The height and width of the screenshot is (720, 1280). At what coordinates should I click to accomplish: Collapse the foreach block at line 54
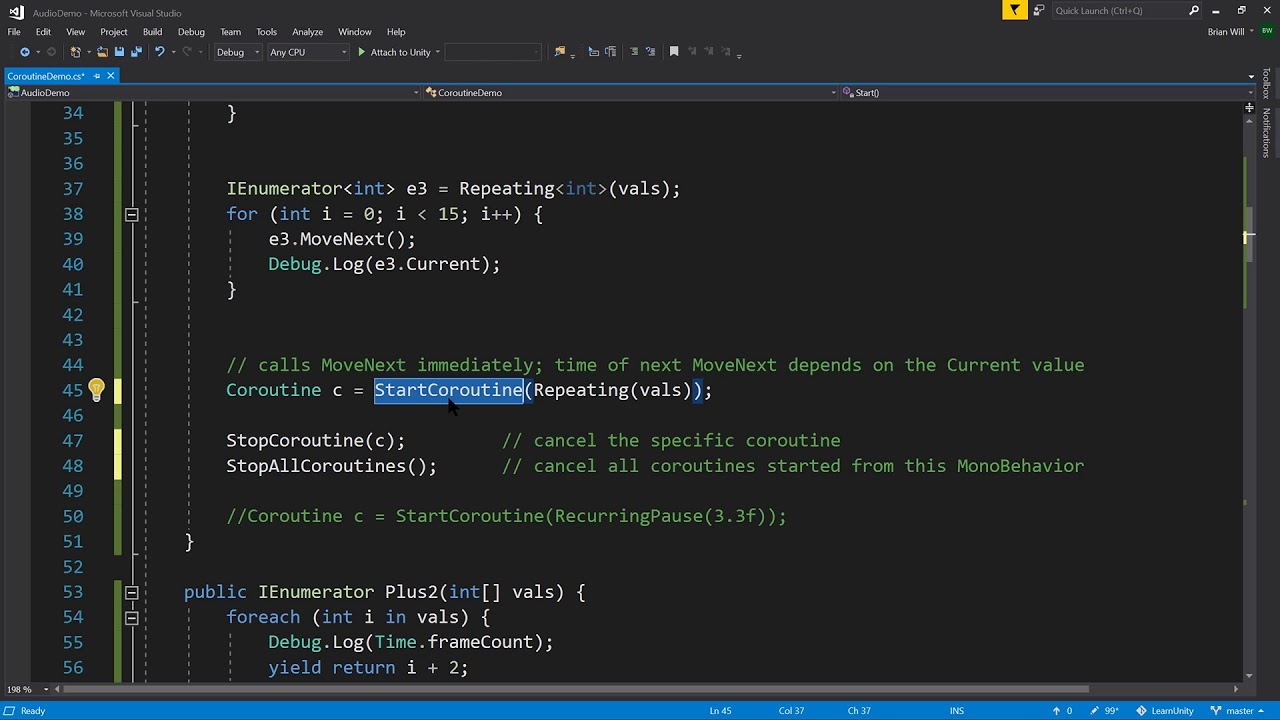tap(131, 618)
